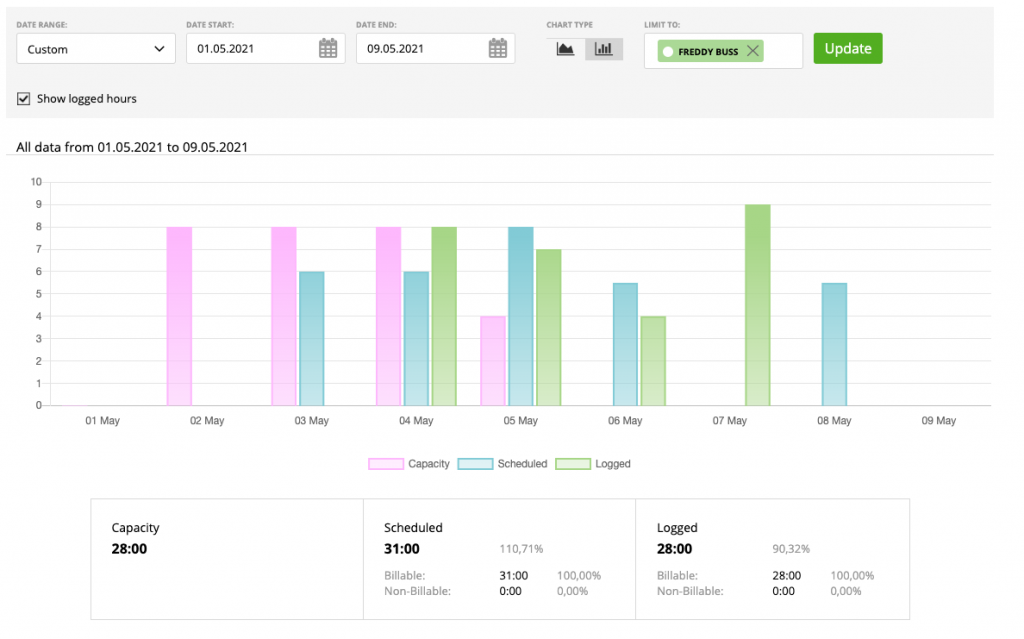The image size is (1024, 639).
Task: Click the Logged green legend swatch
Action: coord(575,463)
